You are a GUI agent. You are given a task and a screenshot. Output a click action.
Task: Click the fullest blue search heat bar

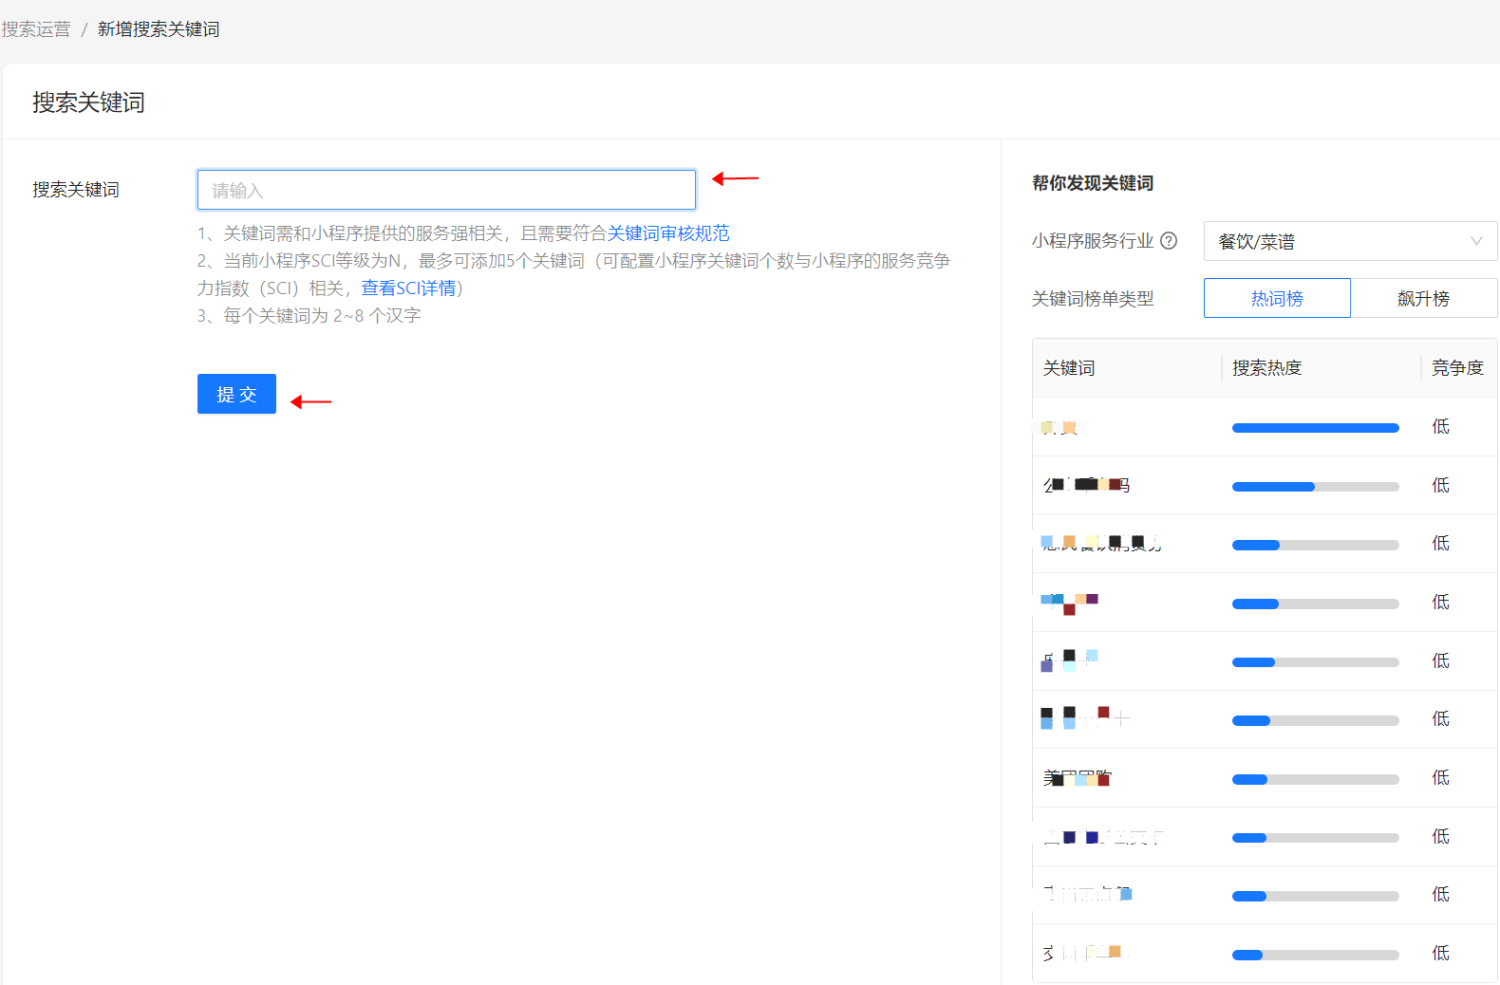click(1315, 427)
